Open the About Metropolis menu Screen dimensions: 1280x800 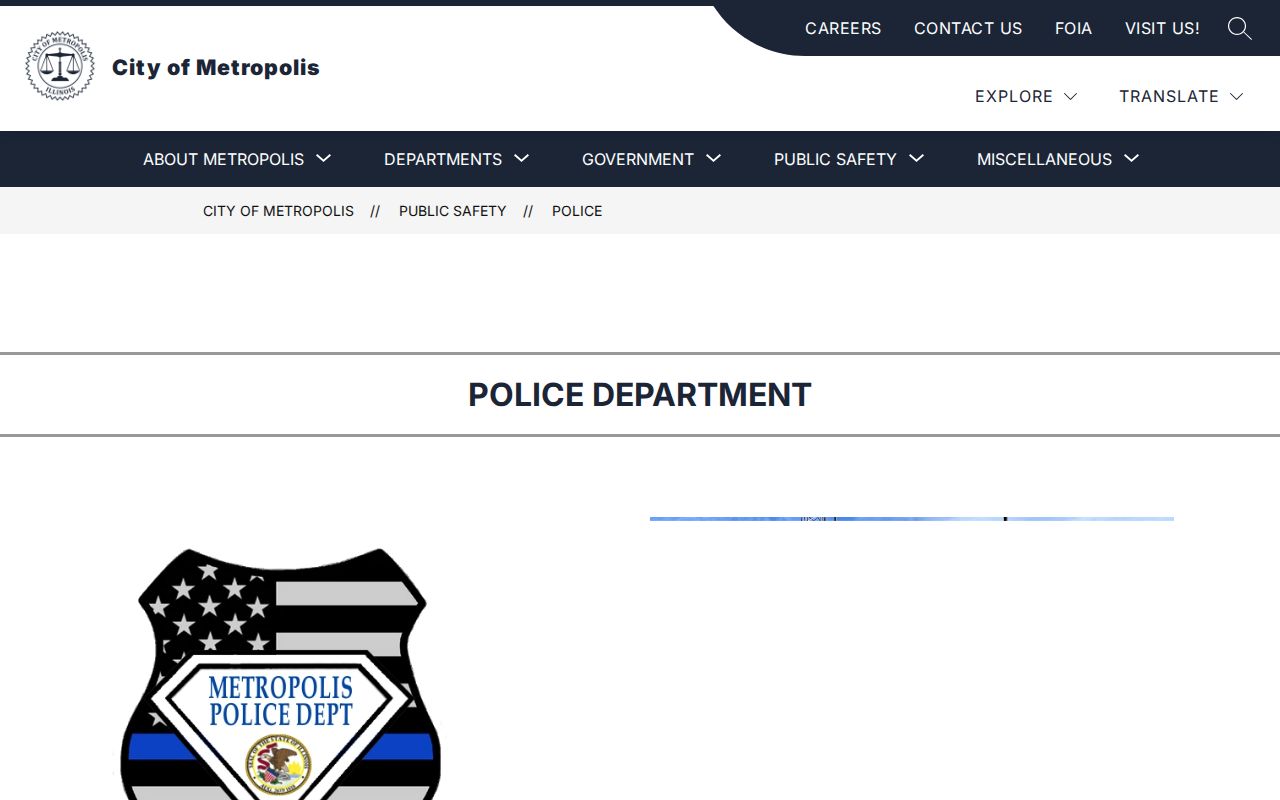[x=223, y=159]
